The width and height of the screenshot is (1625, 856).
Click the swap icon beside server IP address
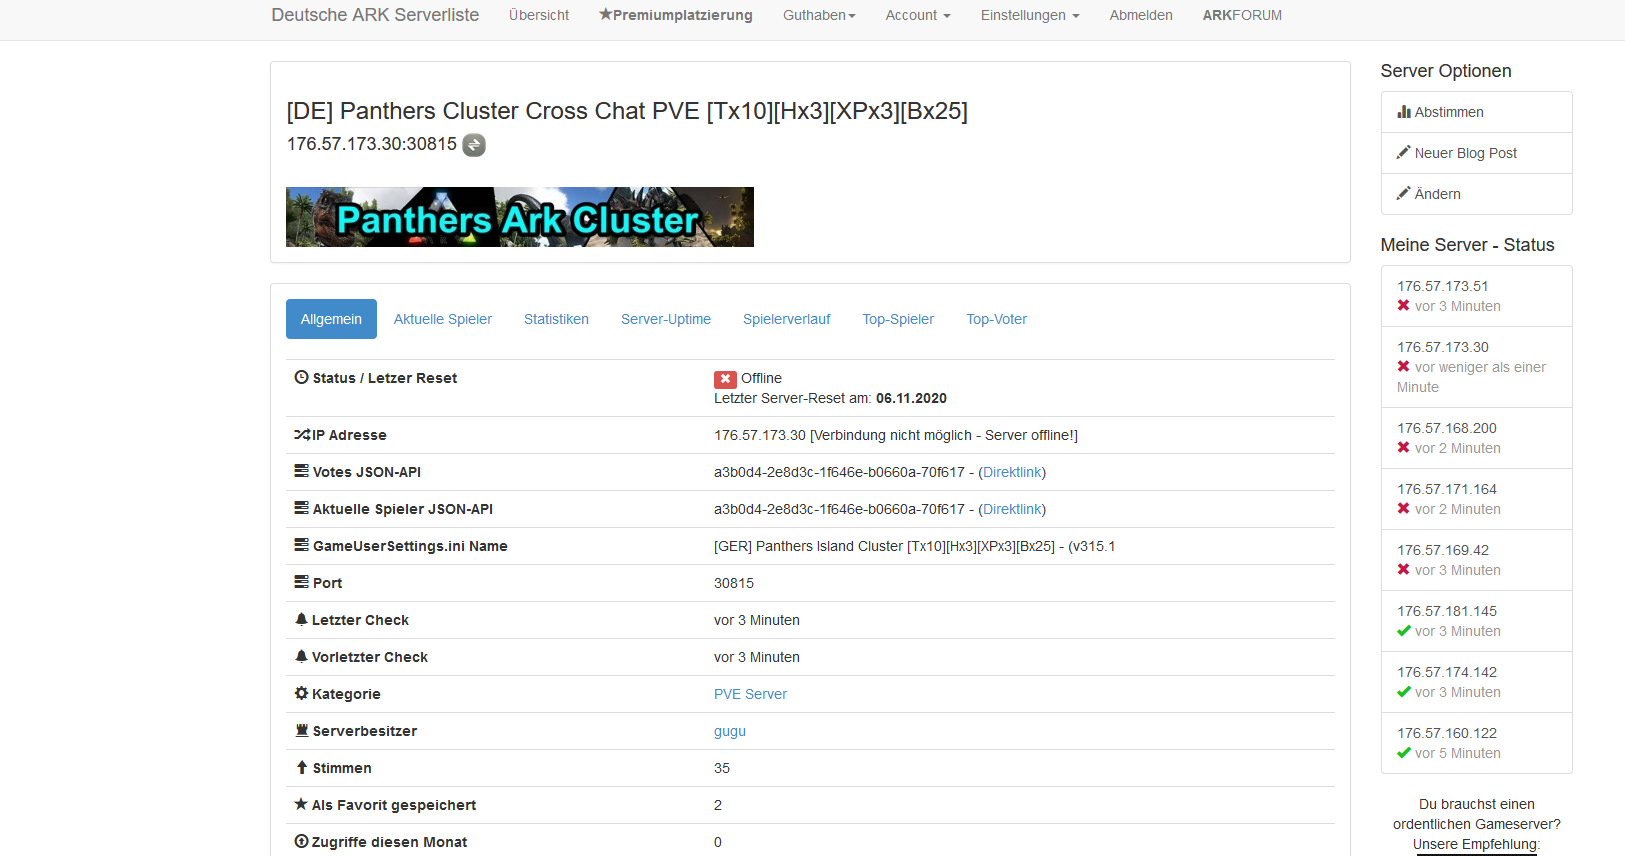click(474, 145)
